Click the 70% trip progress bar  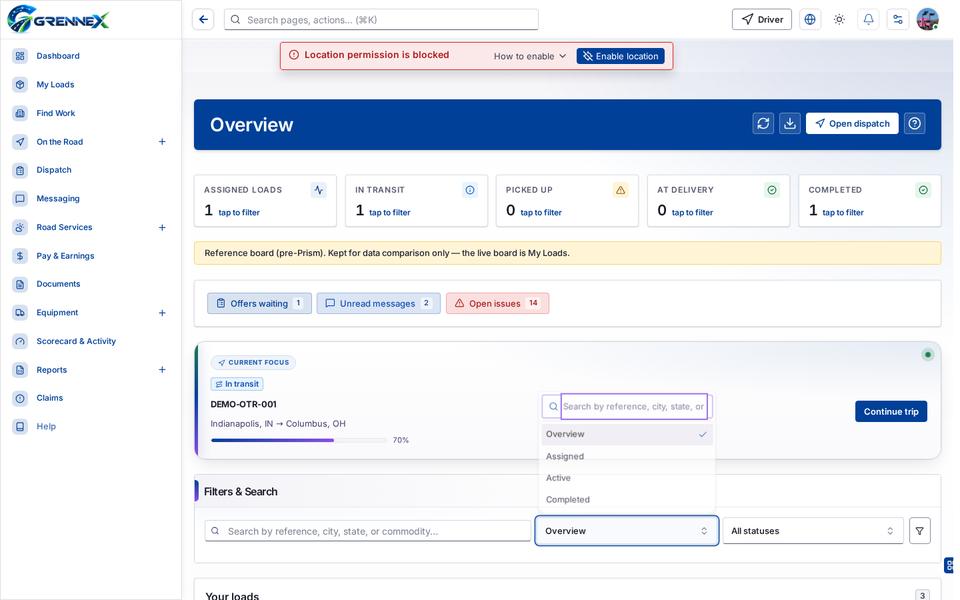click(x=298, y=440)
